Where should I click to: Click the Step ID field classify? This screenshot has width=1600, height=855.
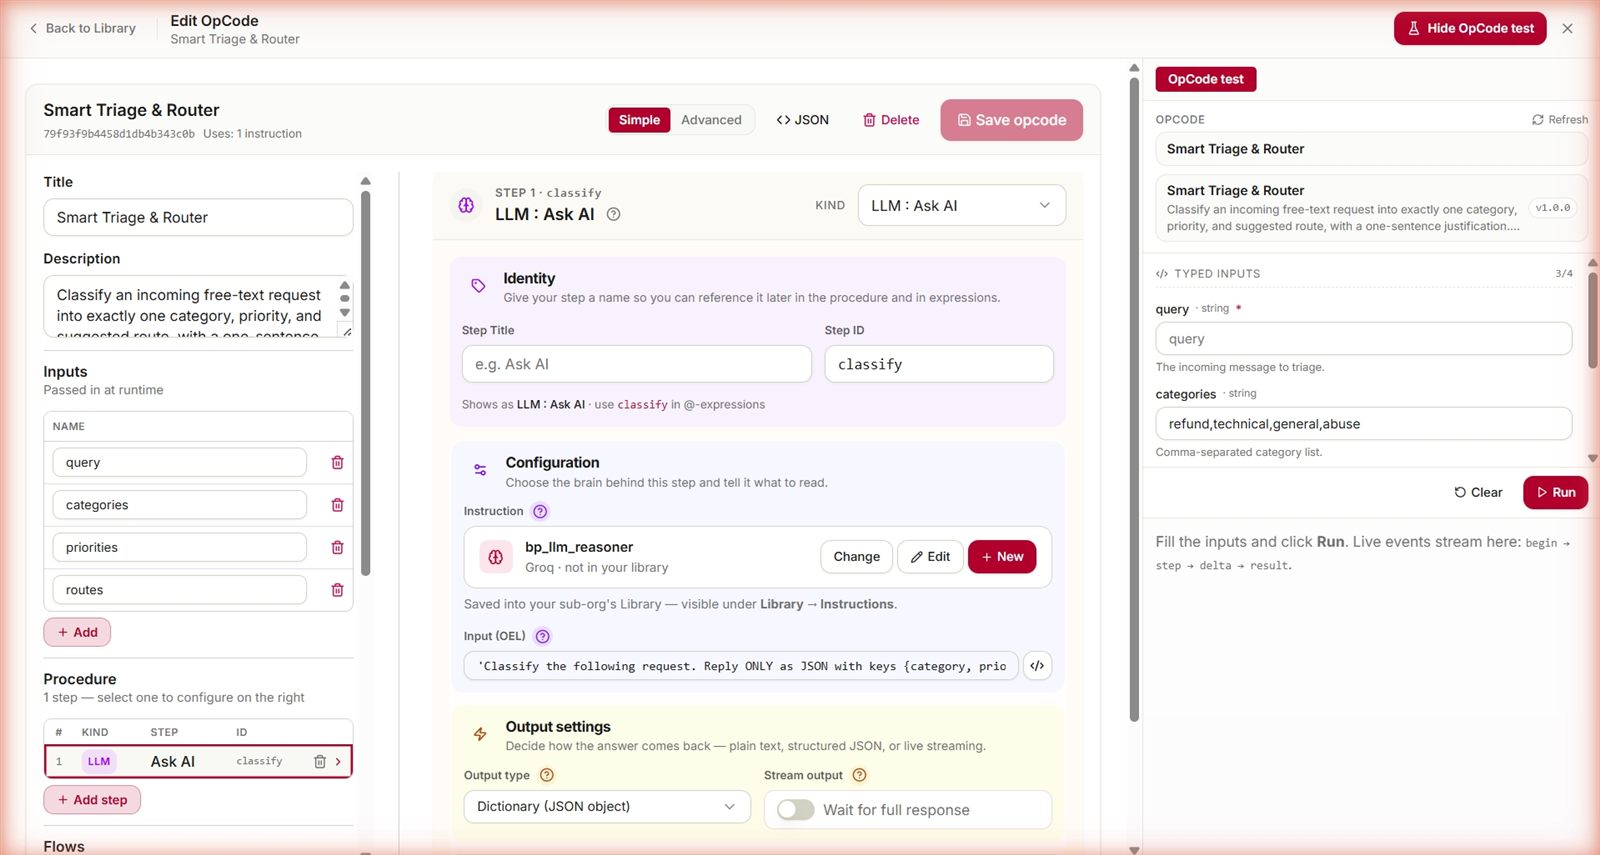[938, 364]
